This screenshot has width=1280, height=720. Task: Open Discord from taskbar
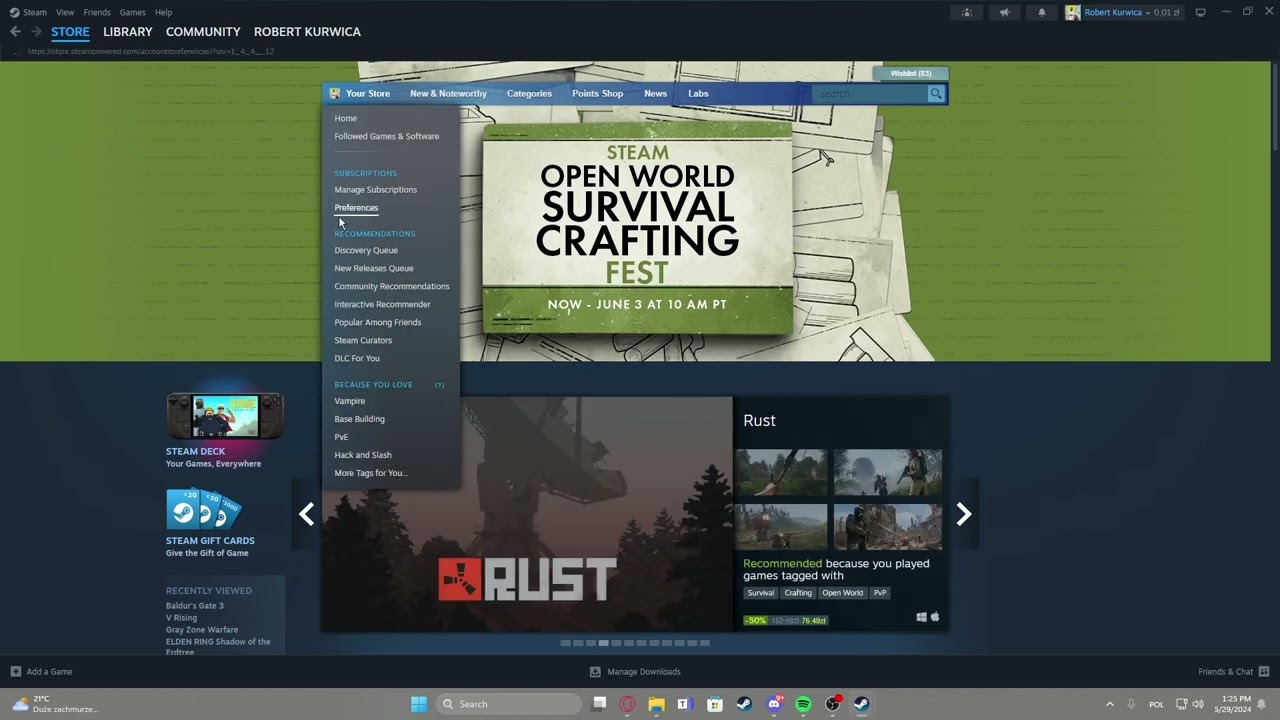pos(774,704)
